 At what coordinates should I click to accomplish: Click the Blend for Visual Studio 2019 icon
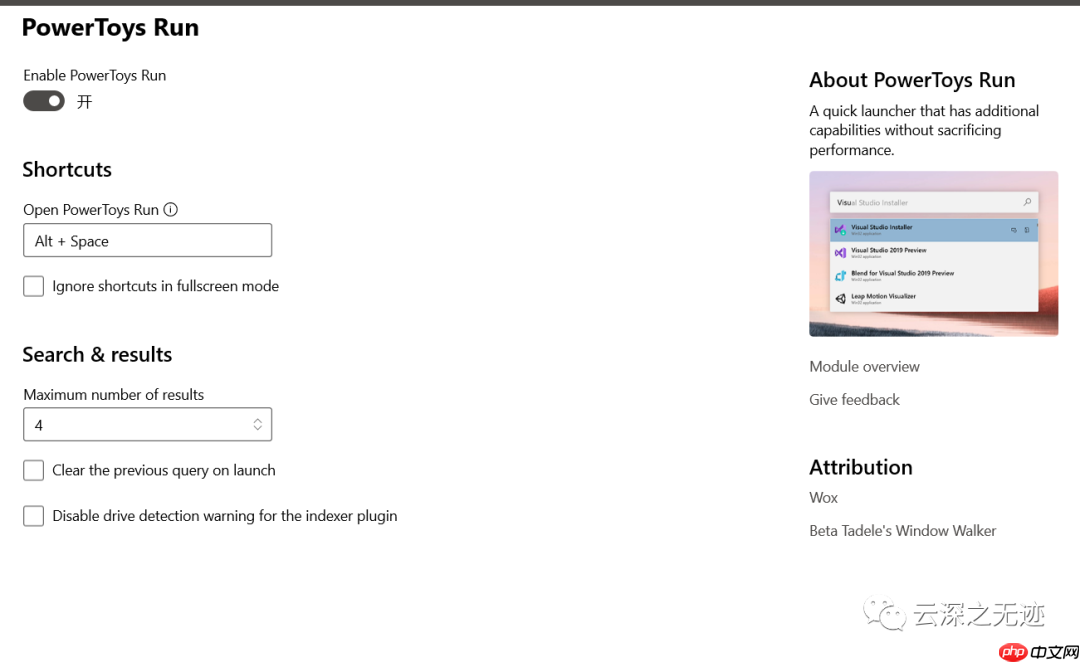(840, 275)
